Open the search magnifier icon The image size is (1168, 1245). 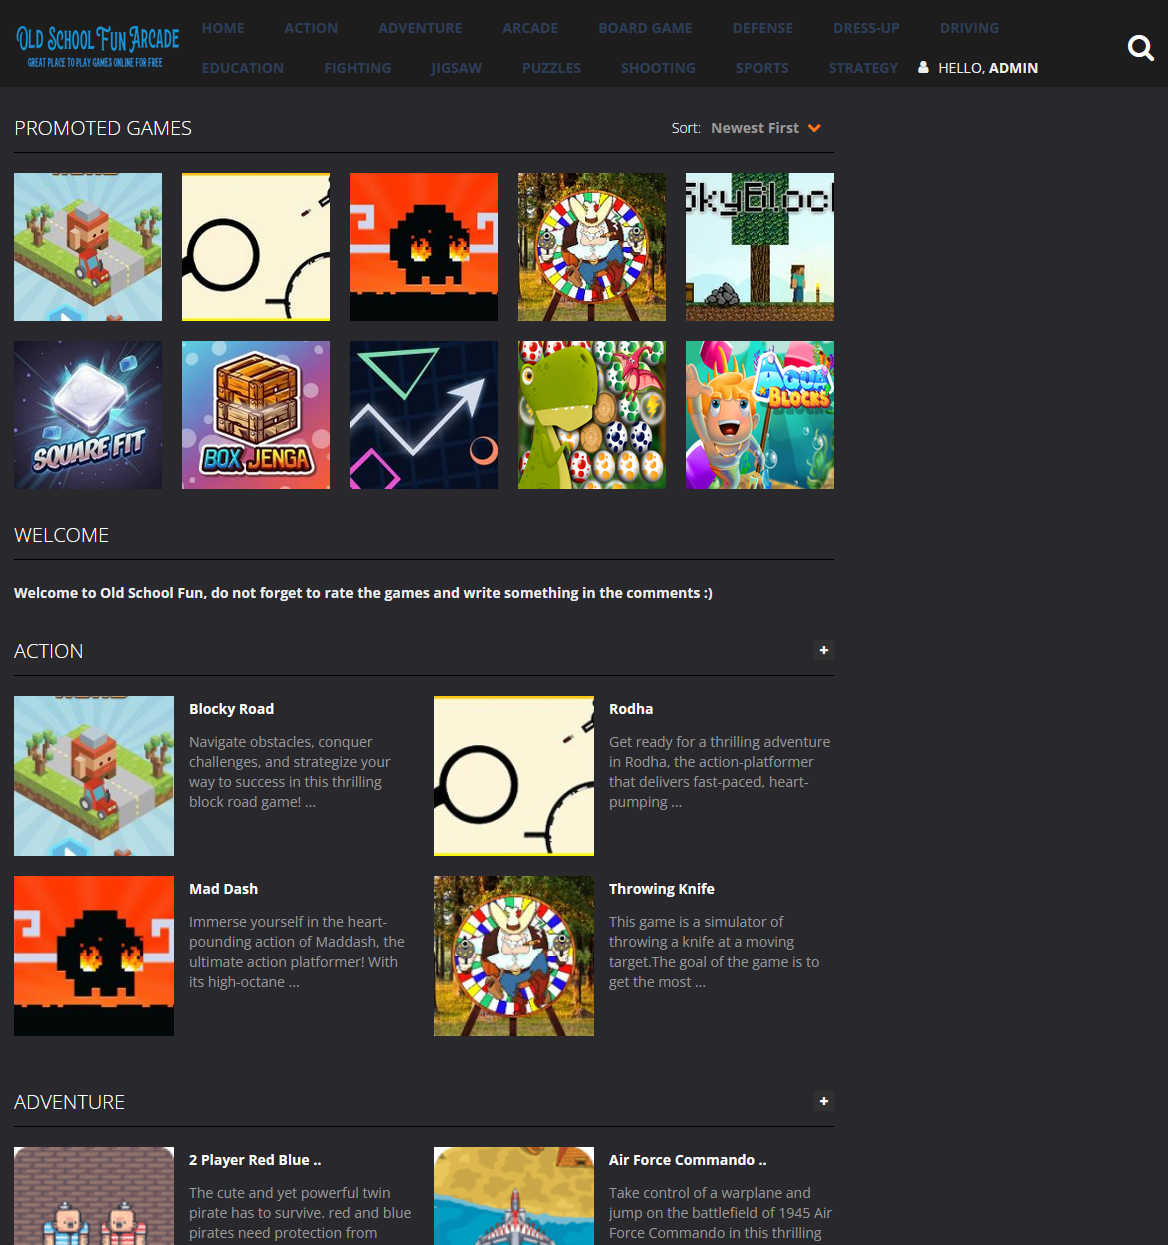point(1140,47)
